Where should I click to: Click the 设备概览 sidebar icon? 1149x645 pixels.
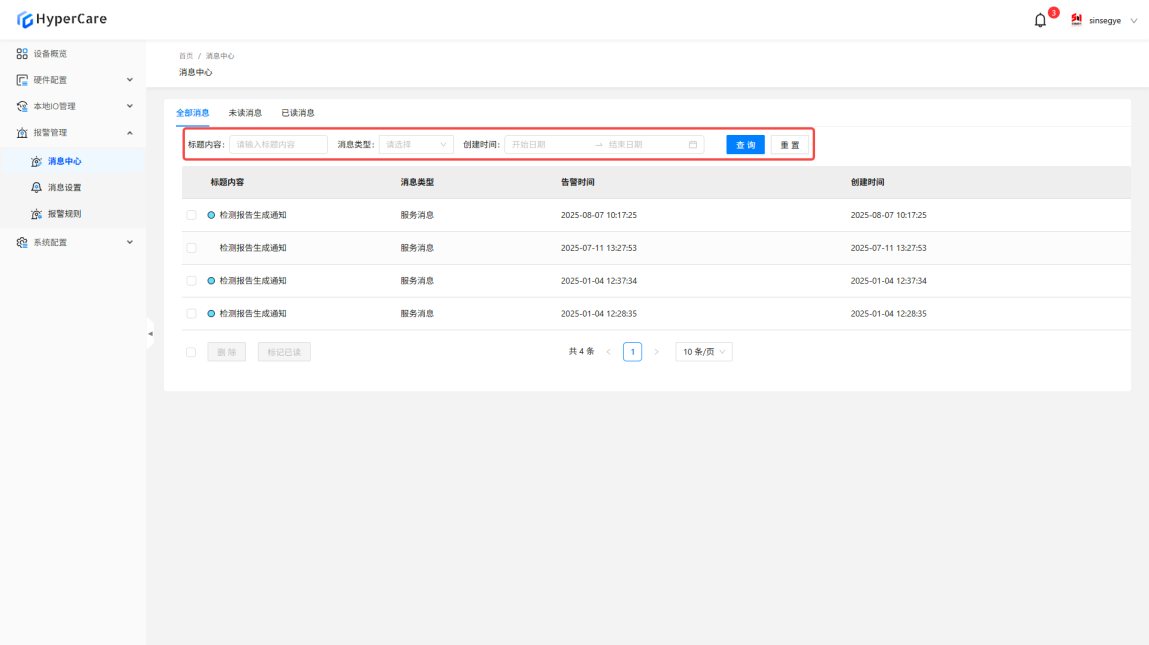tap(22, 54)
